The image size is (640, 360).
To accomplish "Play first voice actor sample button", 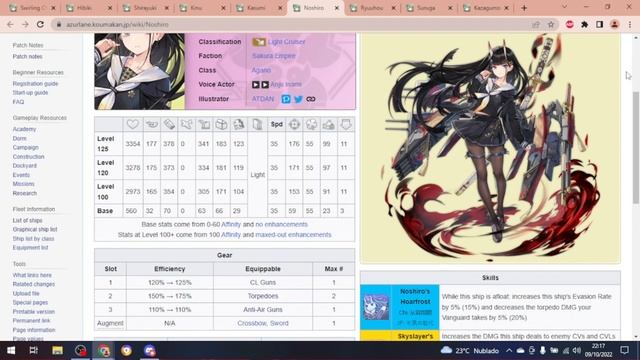I will point(256,84).
